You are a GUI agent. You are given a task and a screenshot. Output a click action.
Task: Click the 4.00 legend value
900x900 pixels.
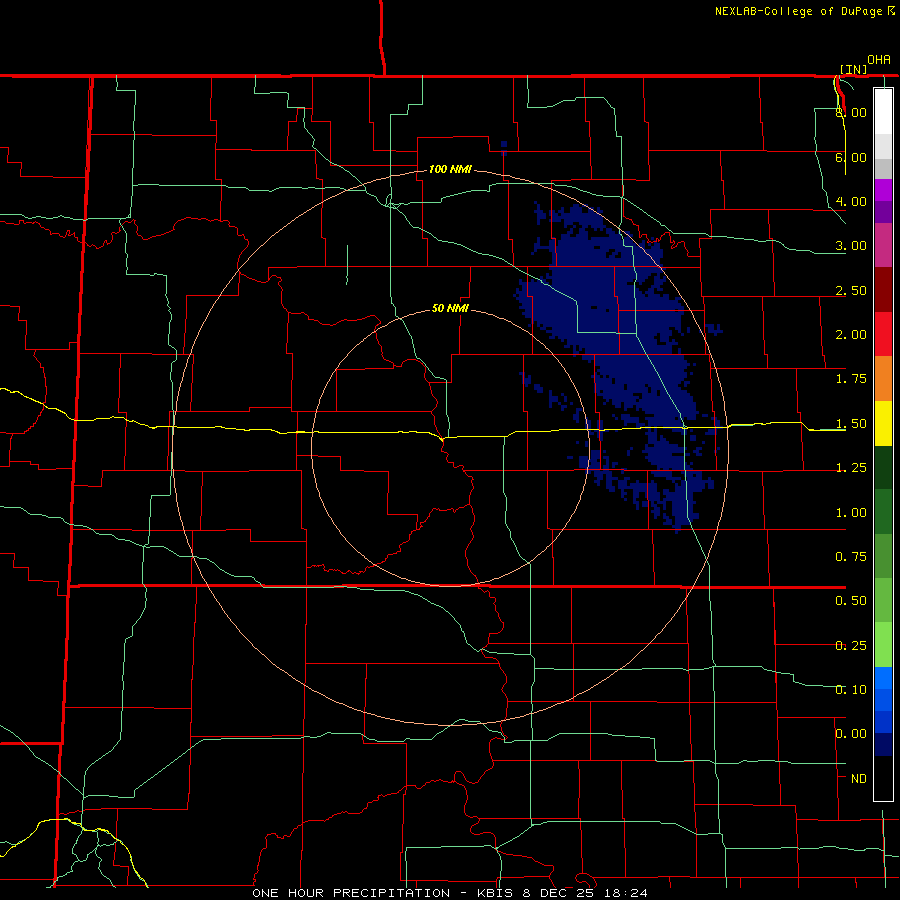[x=851, y=201]
